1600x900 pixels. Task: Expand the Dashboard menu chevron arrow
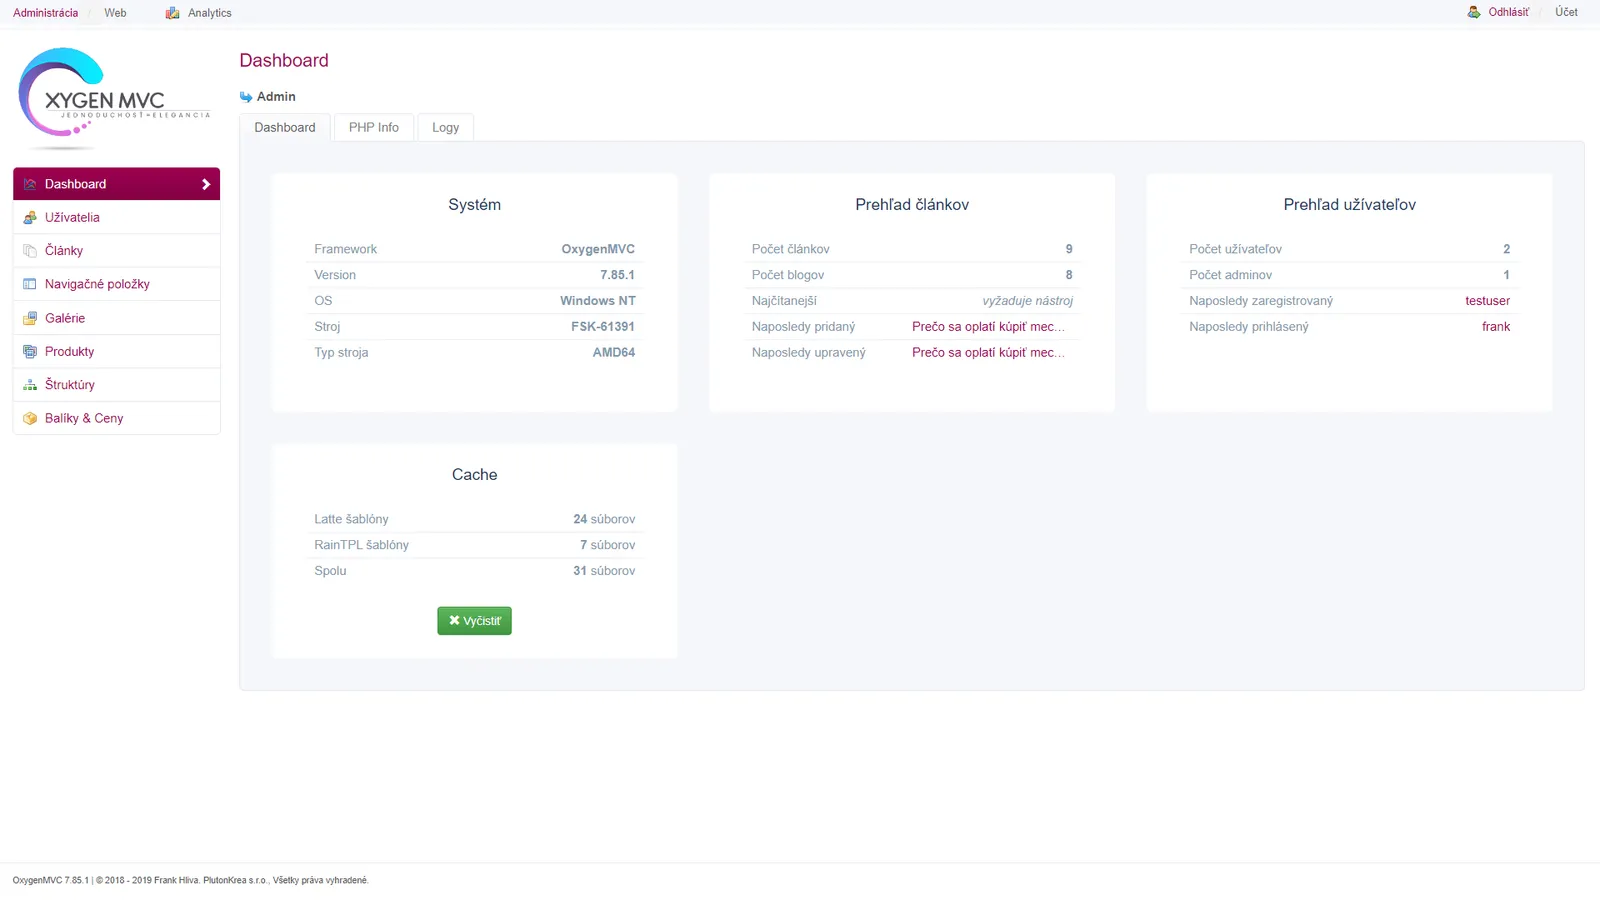206,184
